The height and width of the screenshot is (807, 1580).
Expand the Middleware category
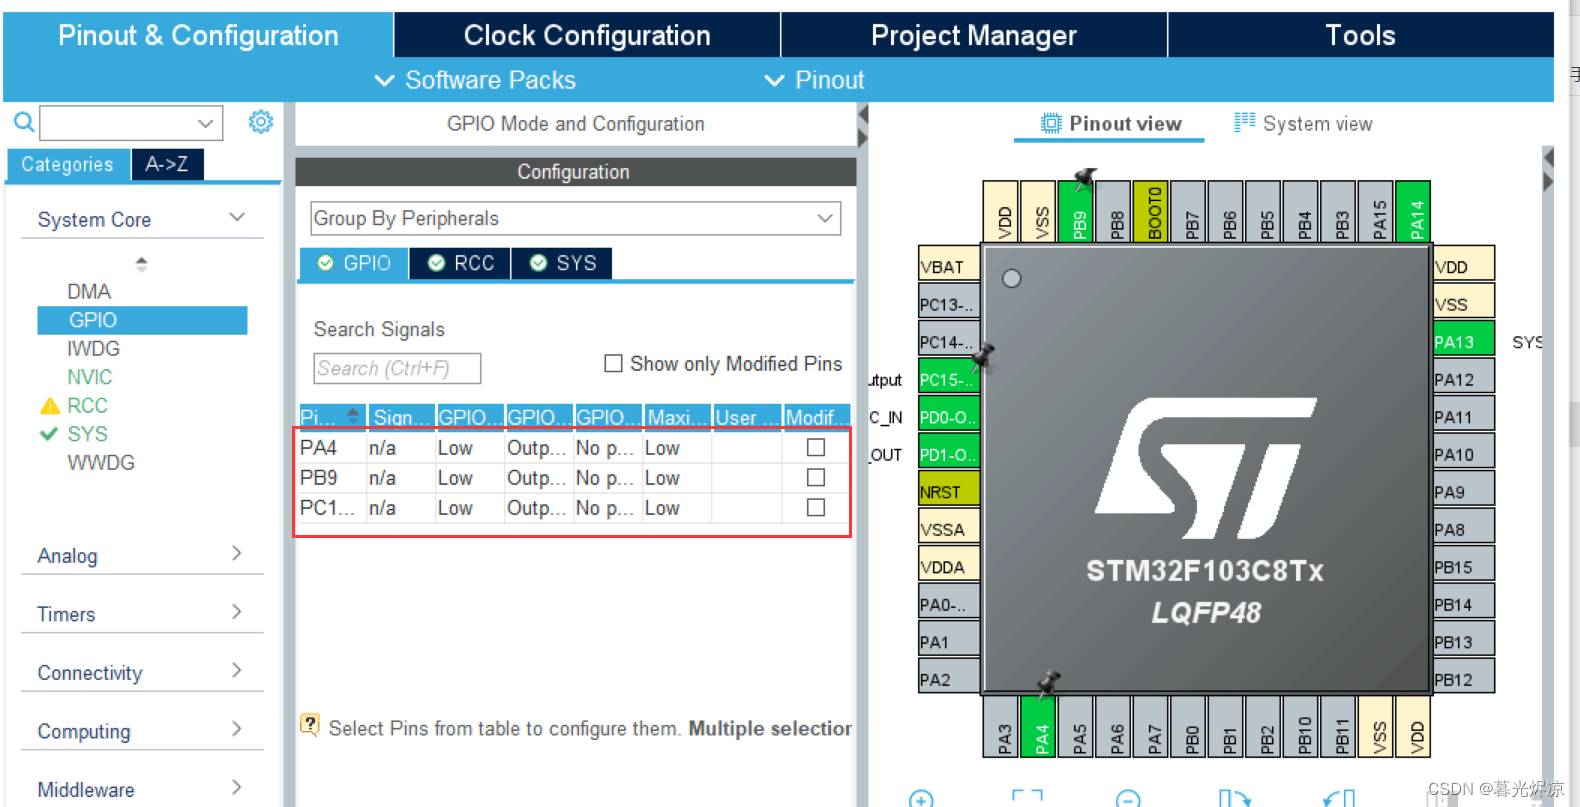click(x=236, y=787)
